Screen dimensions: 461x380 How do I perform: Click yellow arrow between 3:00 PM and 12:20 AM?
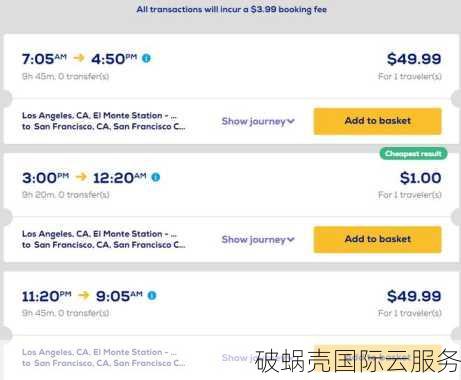pyautogui.click(x=81, y=177)
